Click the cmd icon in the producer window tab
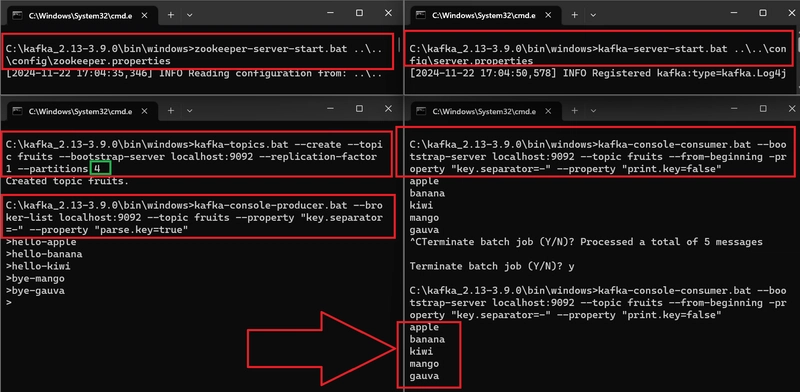Image resolution: width=800 pixels, height=392 pixels. click(x=17, y=111)
